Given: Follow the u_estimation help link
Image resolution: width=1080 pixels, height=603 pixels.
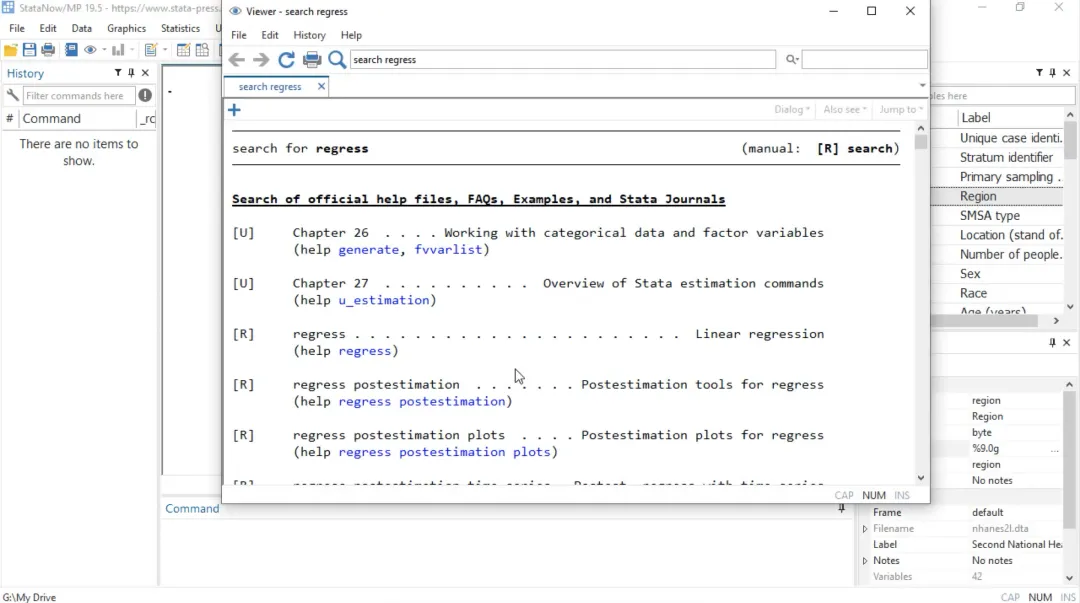Looking at the screenshot, I should [x=384, y=300].
